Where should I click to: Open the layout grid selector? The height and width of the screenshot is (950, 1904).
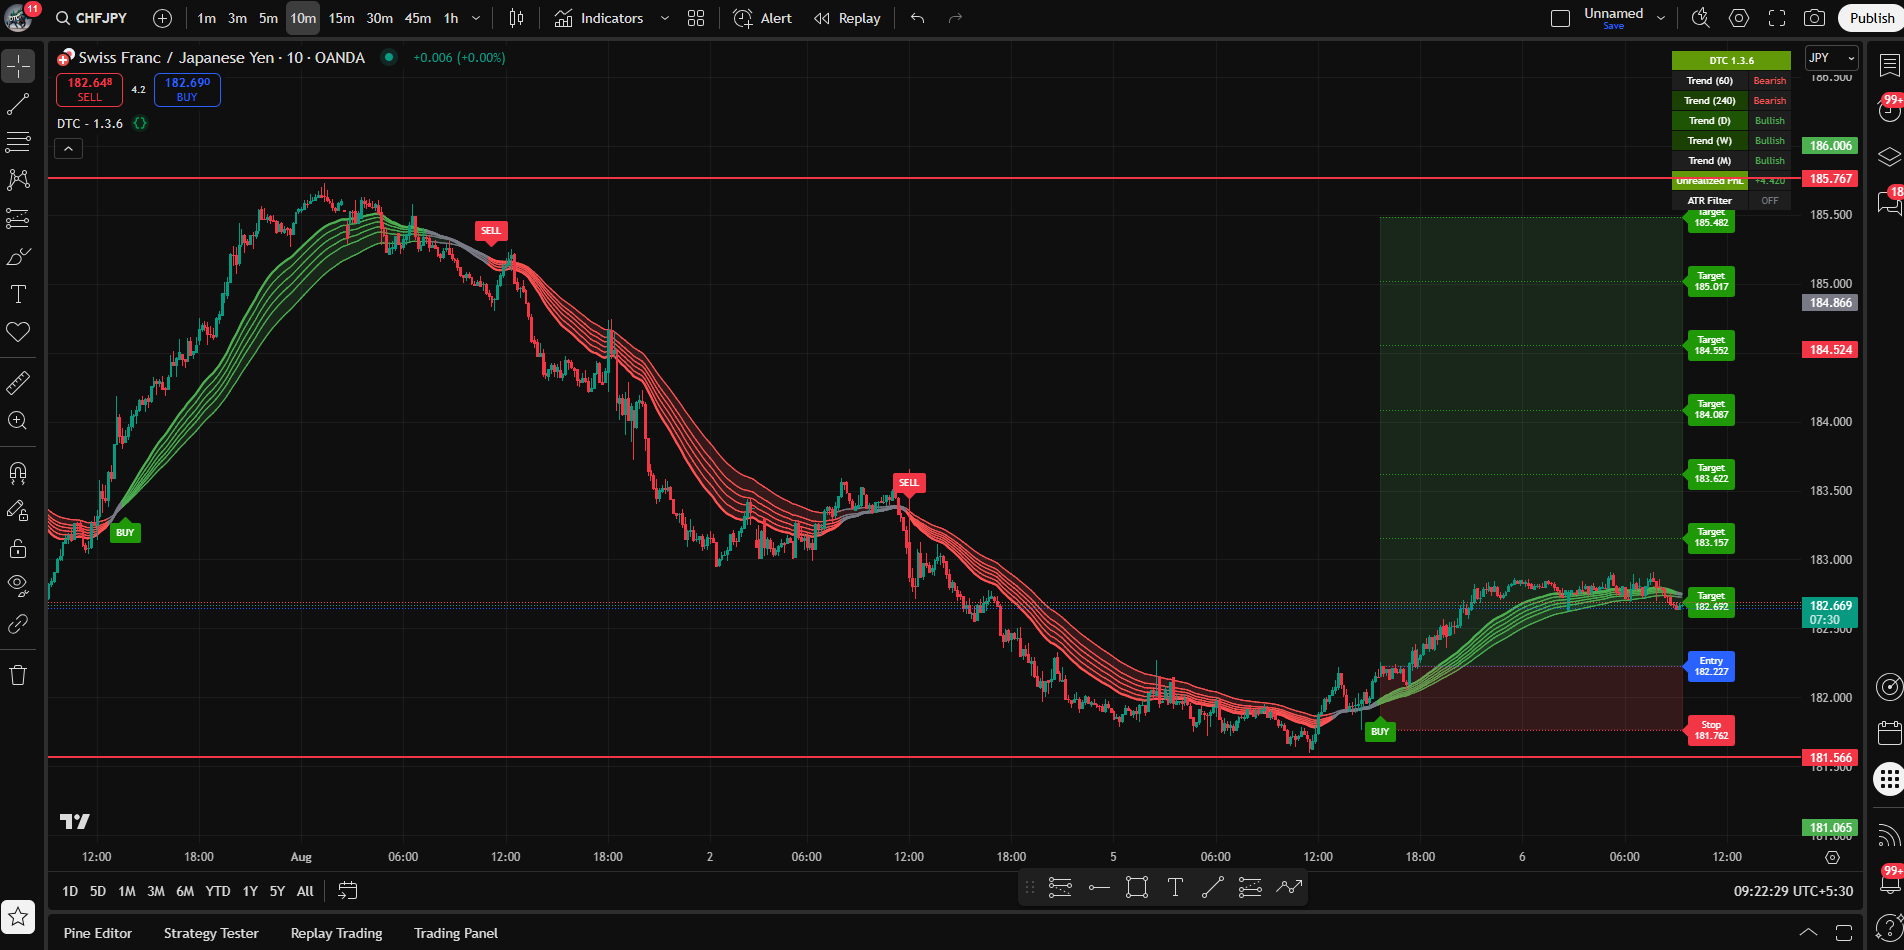[x=696, y=18]
